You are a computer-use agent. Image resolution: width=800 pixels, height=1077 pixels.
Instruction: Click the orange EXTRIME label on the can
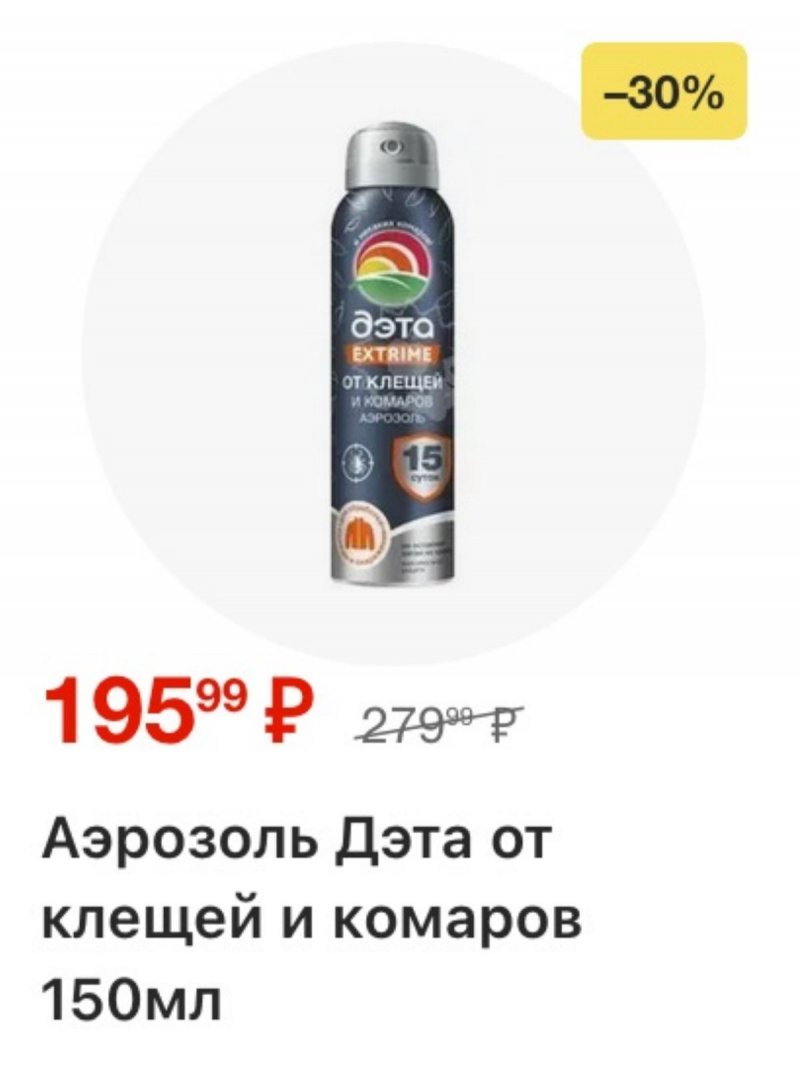click(393, 356)
